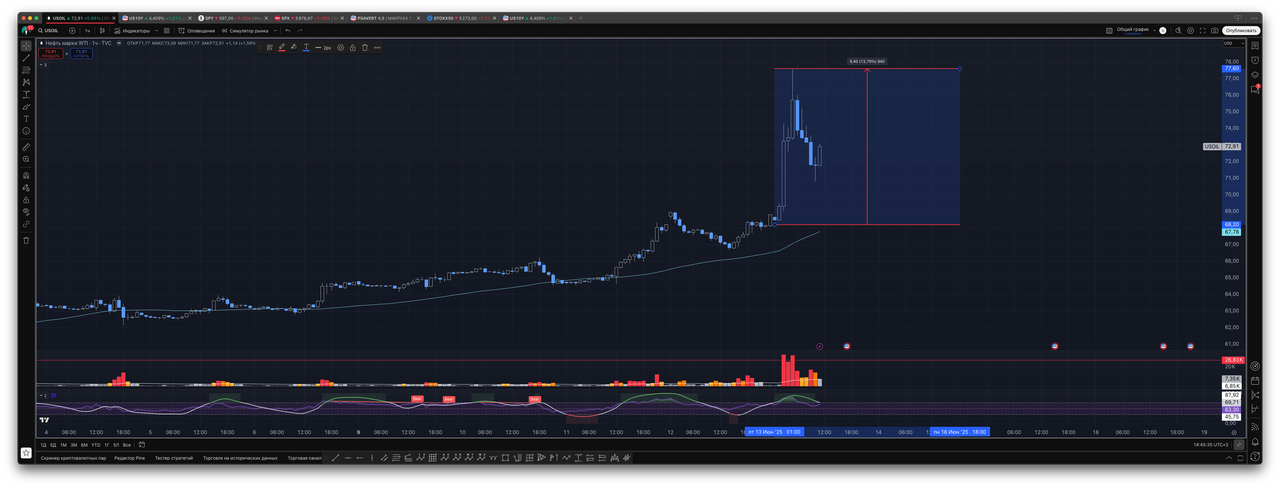Close the SPY tab
Image resolution: width=1280 pixels, height=488 pixels.
coord(266,18)
